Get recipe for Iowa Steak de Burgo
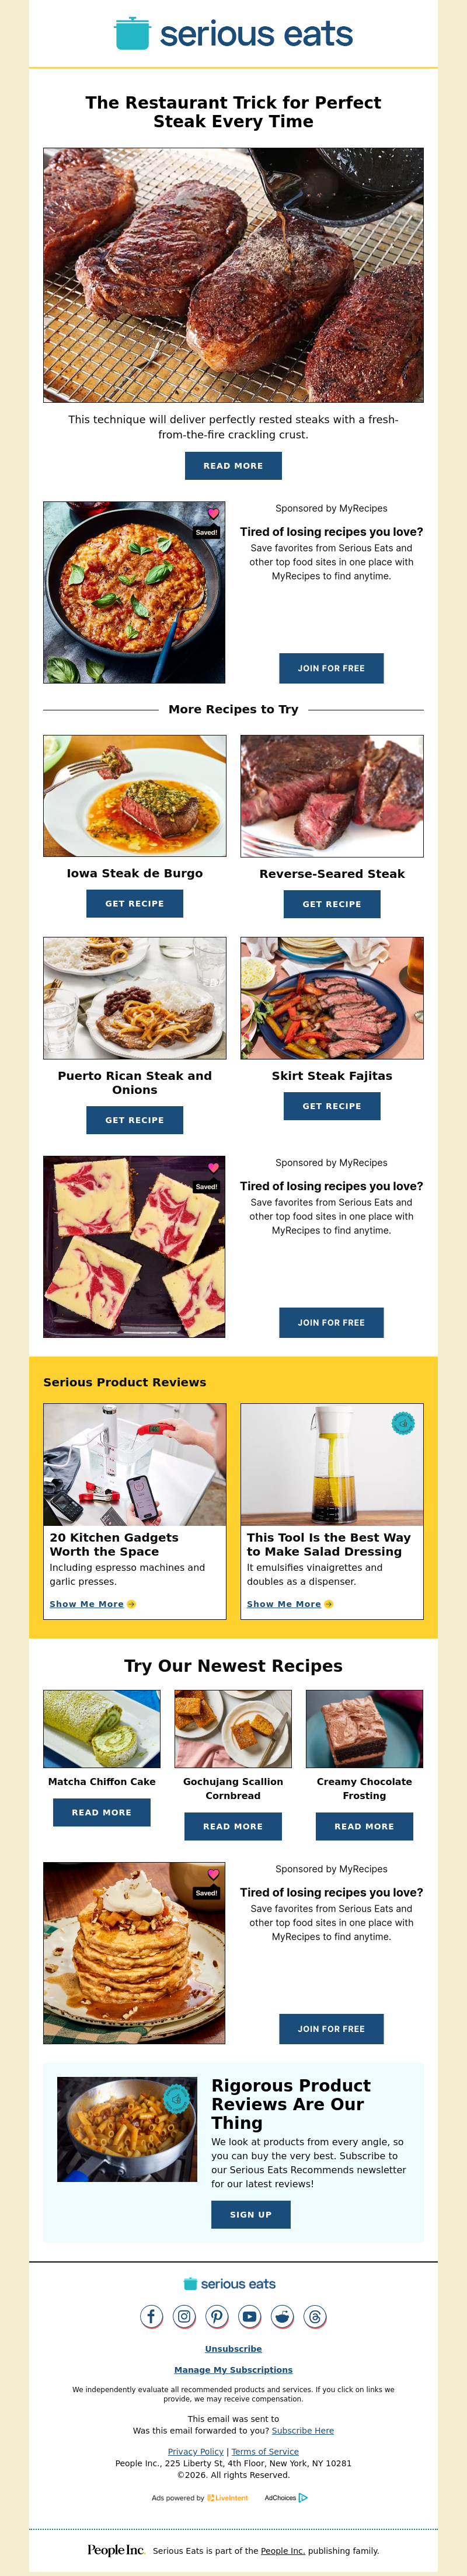Viewport: 467px width, 2576px height. pos(135,904)
